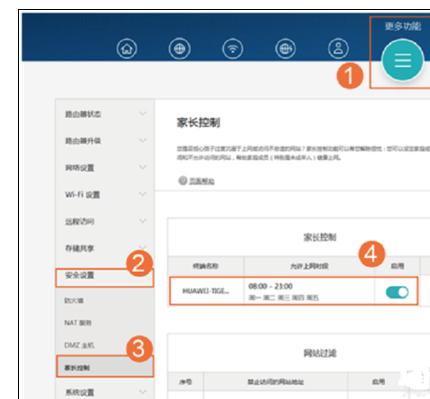
Task: Expand the 远程访问 chevron in sidebar
Action: [142, 221]
